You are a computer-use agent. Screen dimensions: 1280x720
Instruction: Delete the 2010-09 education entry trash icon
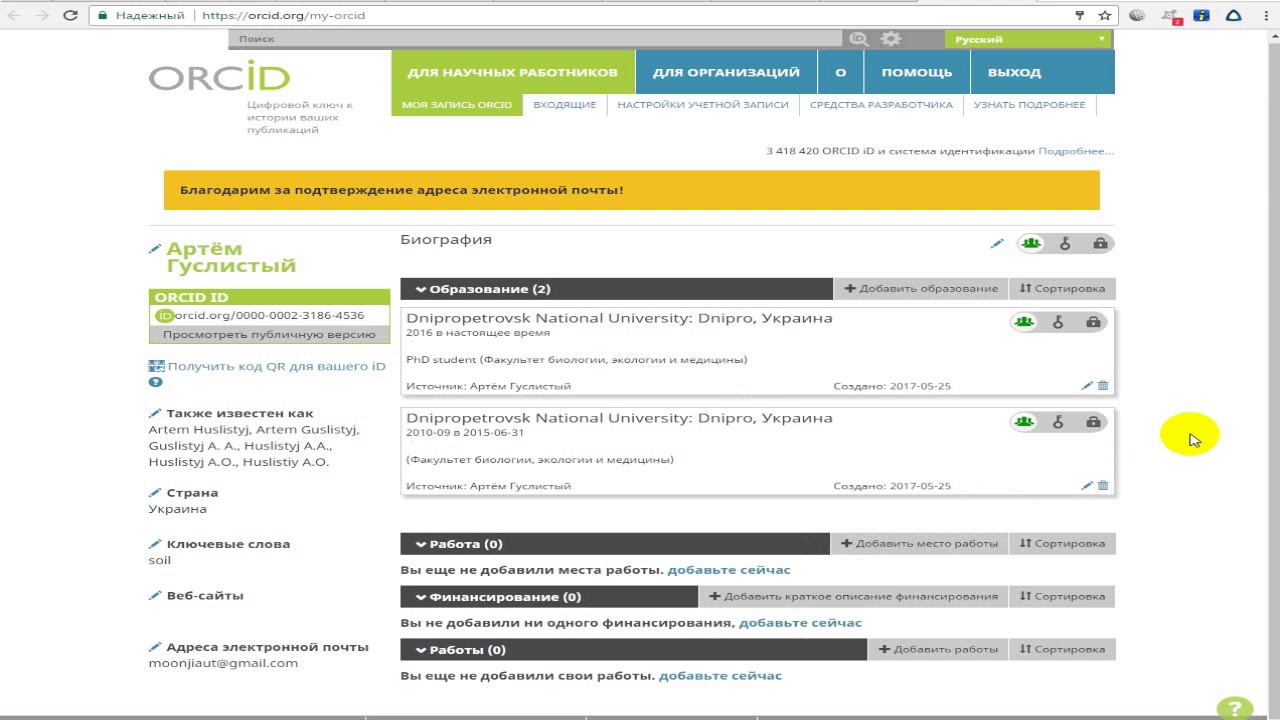1103,486
